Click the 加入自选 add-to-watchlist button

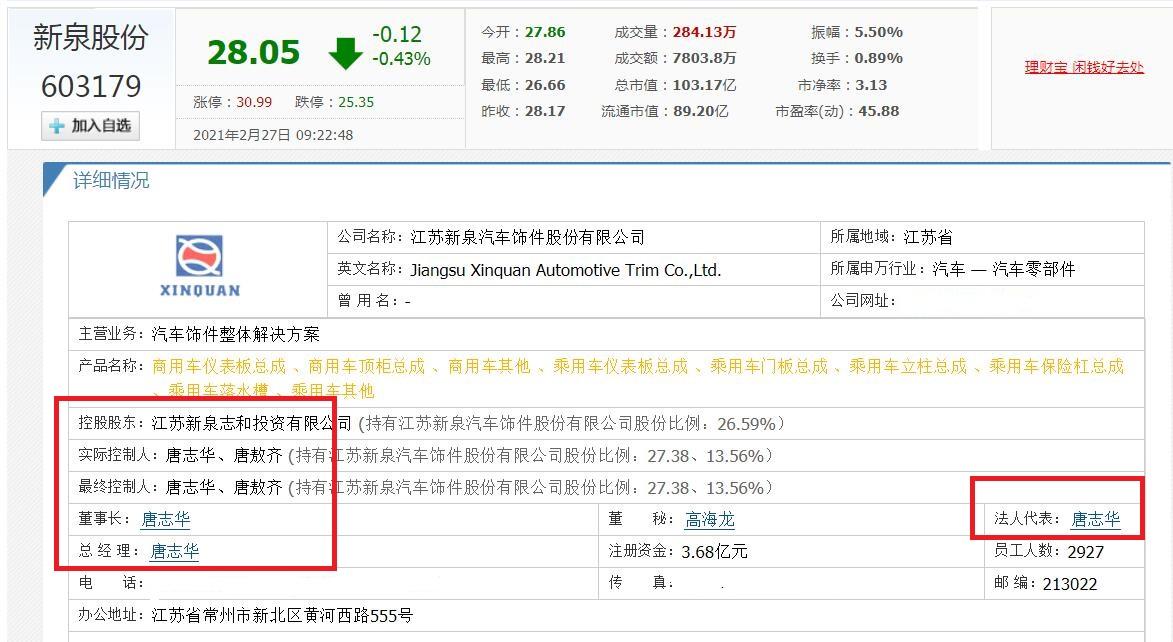click(x=91, y=126)
